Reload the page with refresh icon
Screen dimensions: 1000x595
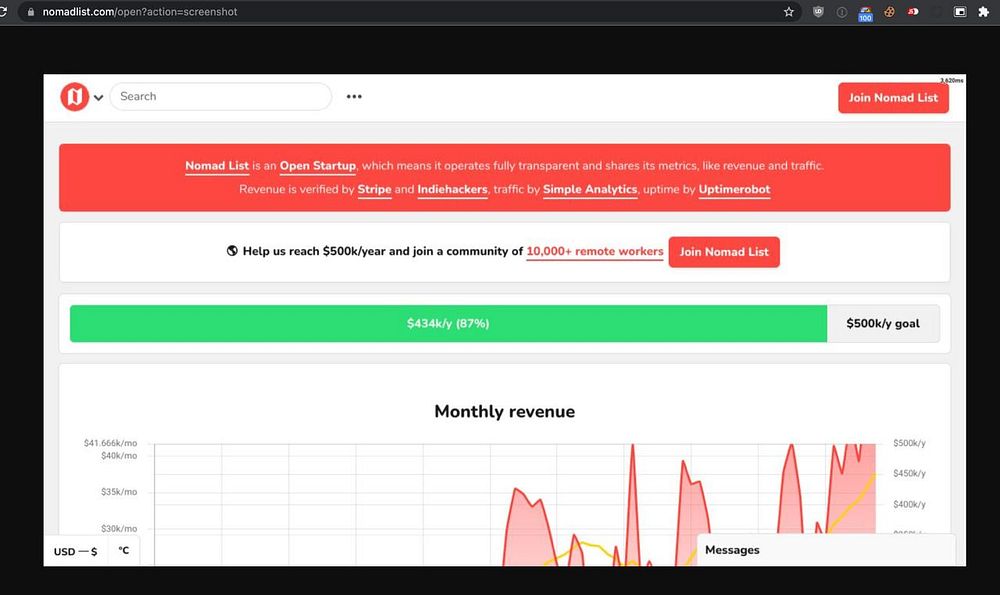pyautogui.click(x=3, y=11)
